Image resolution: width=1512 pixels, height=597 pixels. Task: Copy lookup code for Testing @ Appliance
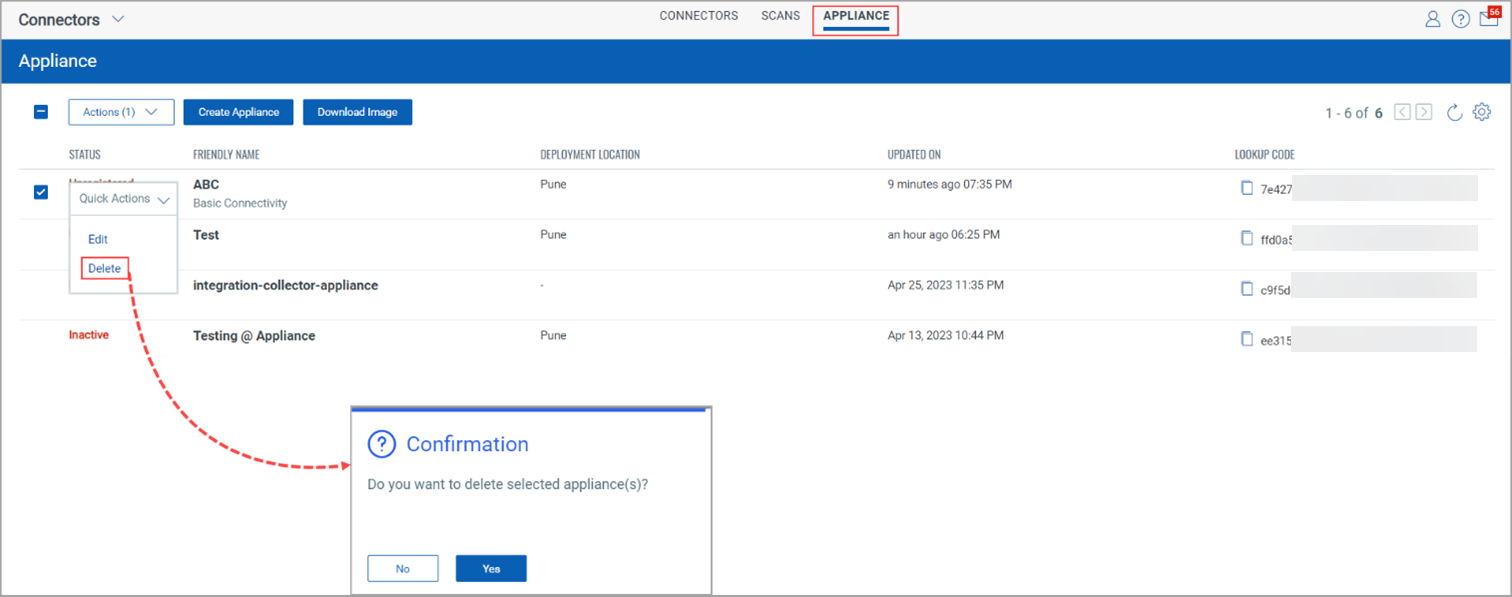(1247, 339)
